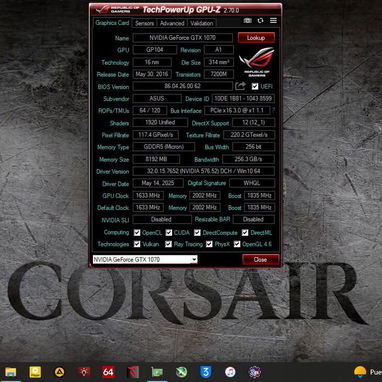Toggle the OpenCL checkbox
The height and width of the screenshot is (382, 382).
coord(137,232)
